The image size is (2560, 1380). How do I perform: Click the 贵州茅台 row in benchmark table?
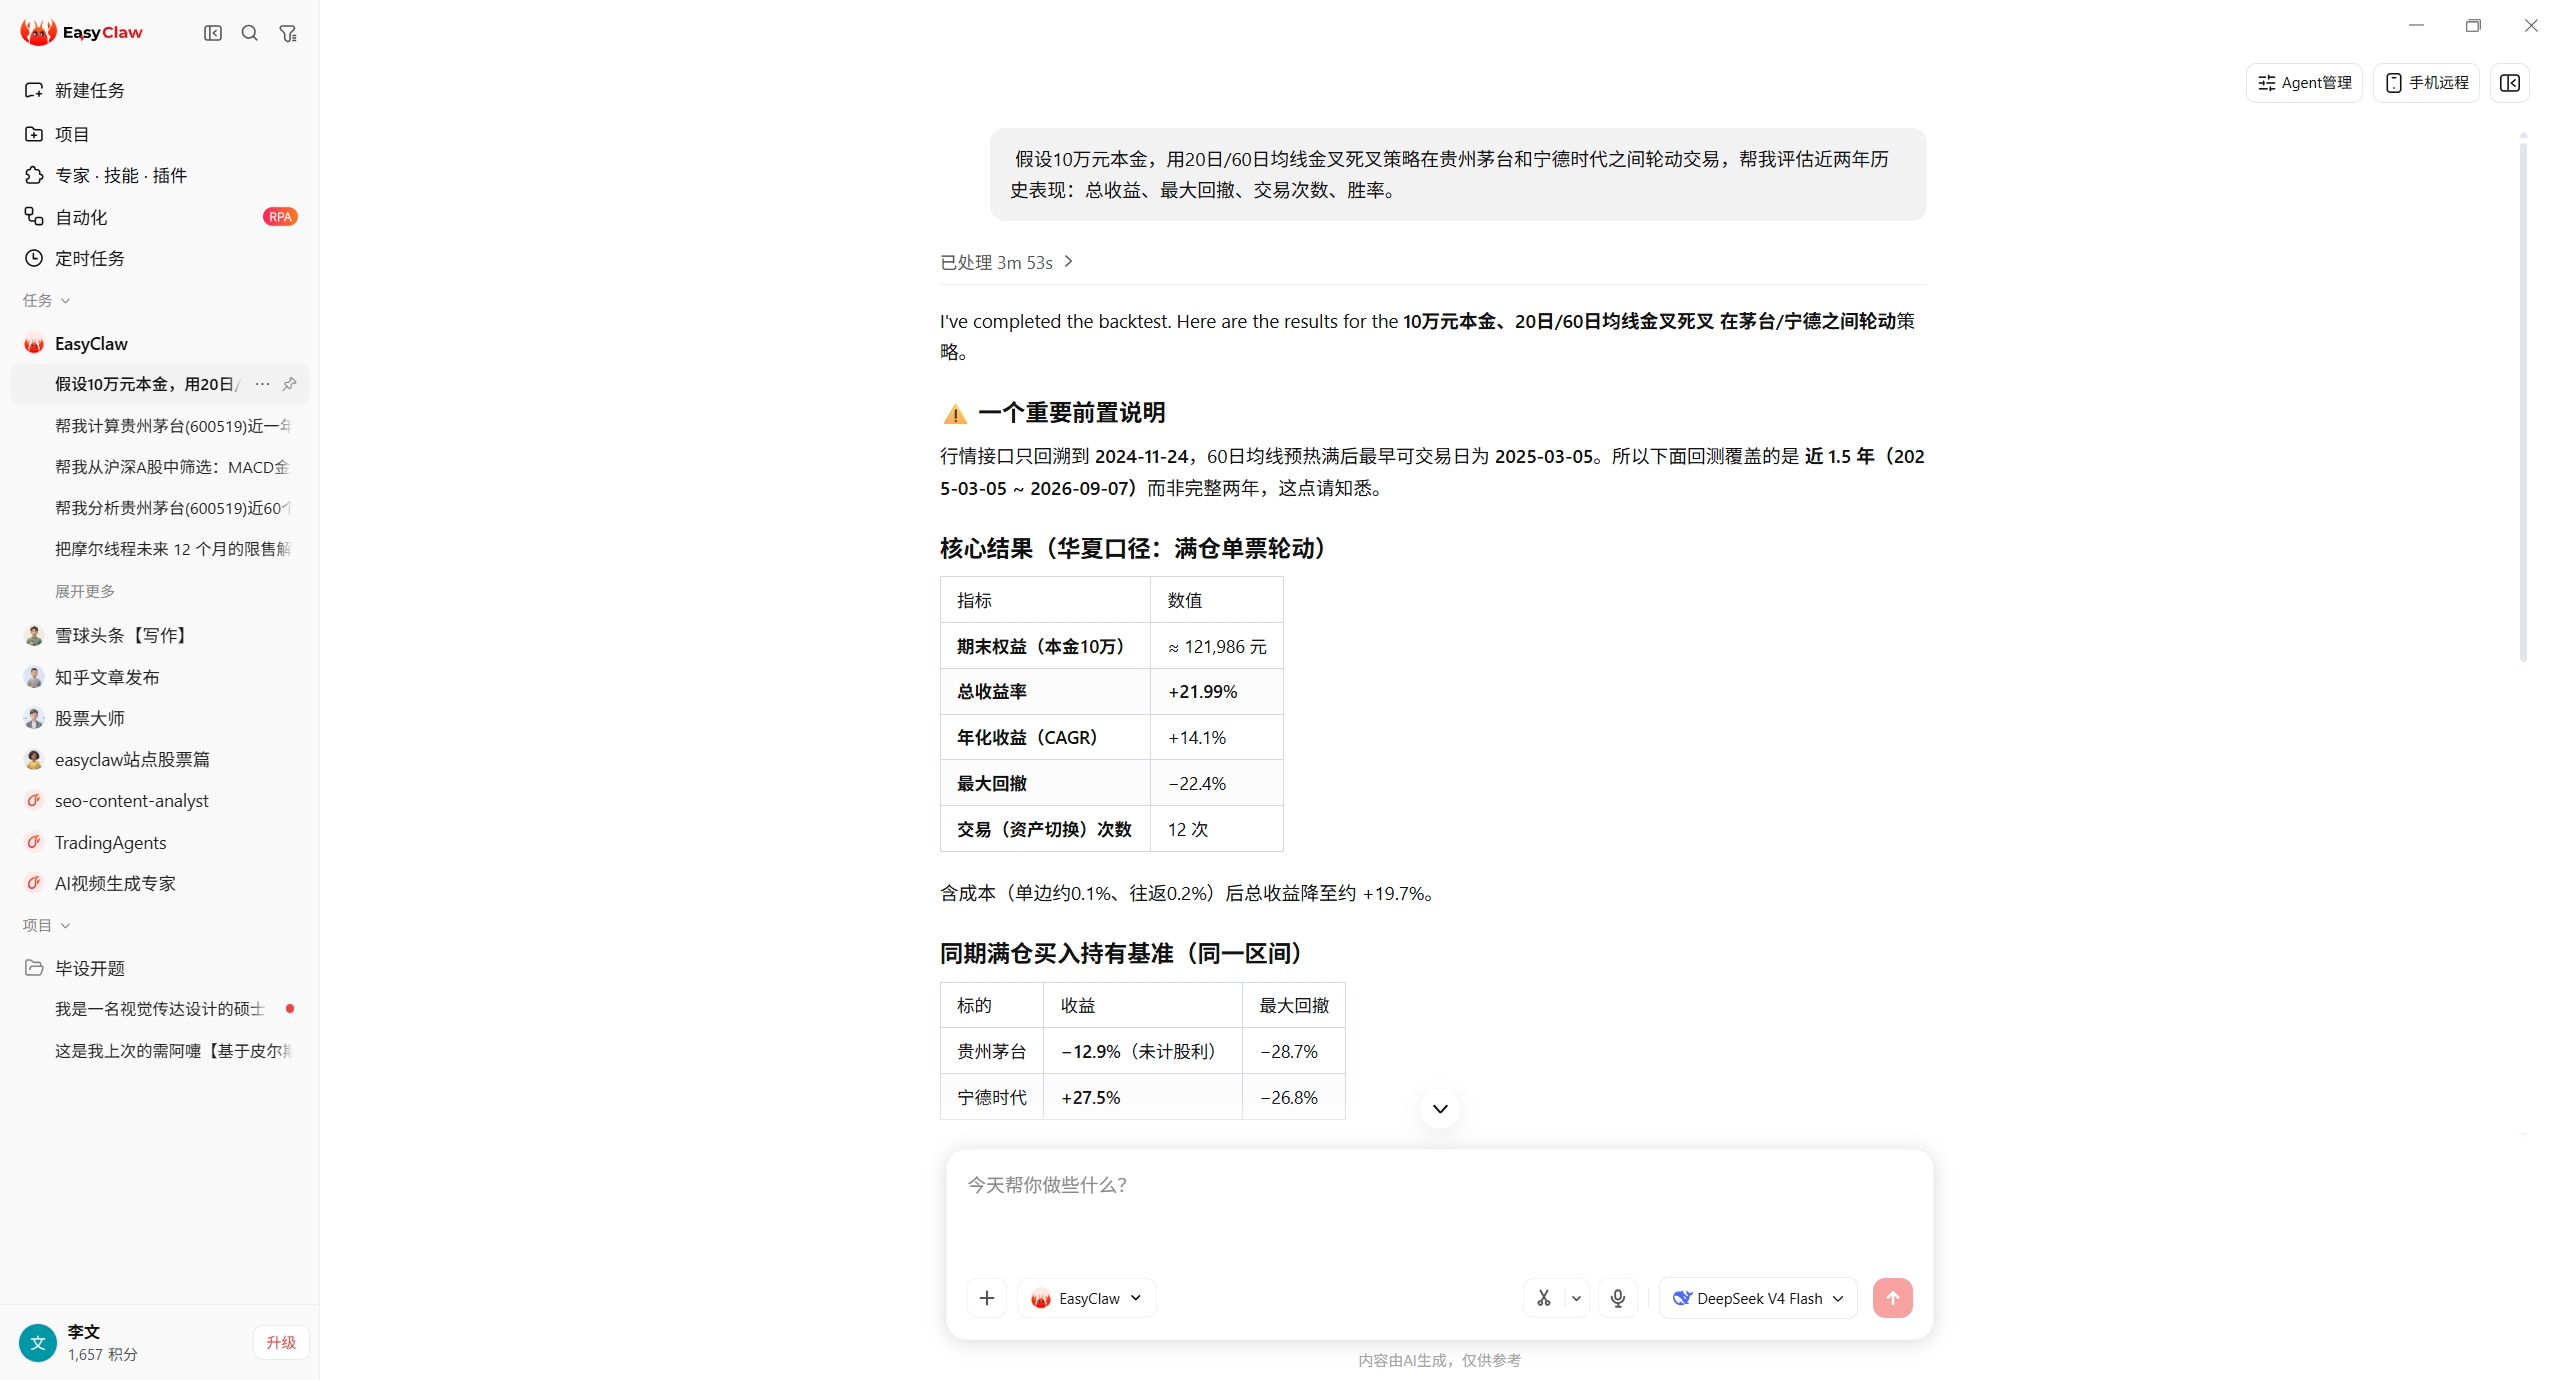click(x=1143, y=1051)
